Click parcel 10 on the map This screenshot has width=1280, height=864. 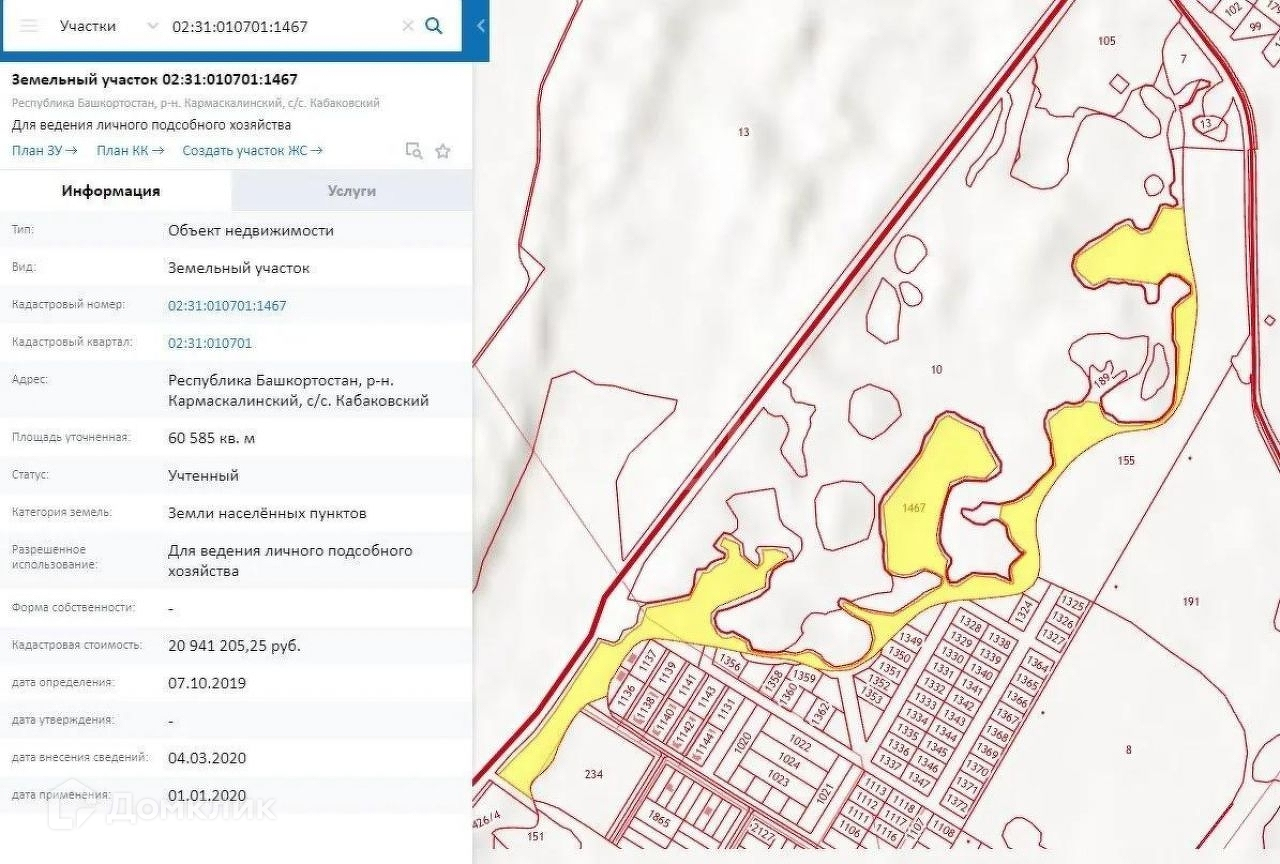pyautogui.click(x=936, y=370)
